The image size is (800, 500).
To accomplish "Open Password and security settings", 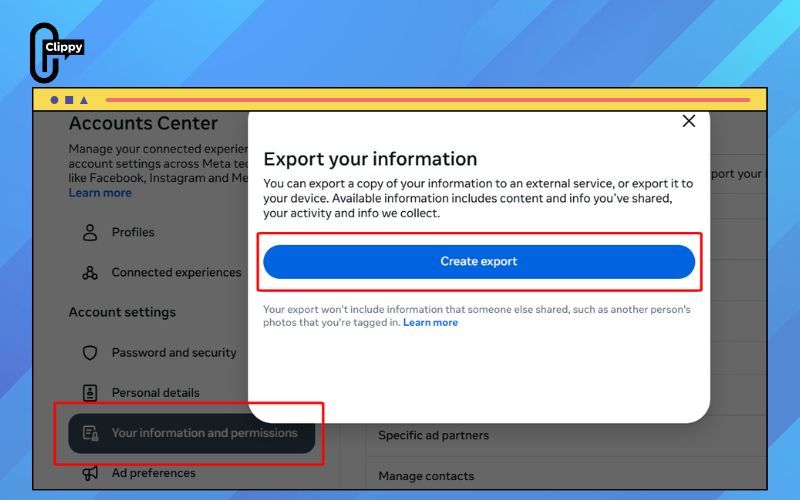I will [174, 353].
